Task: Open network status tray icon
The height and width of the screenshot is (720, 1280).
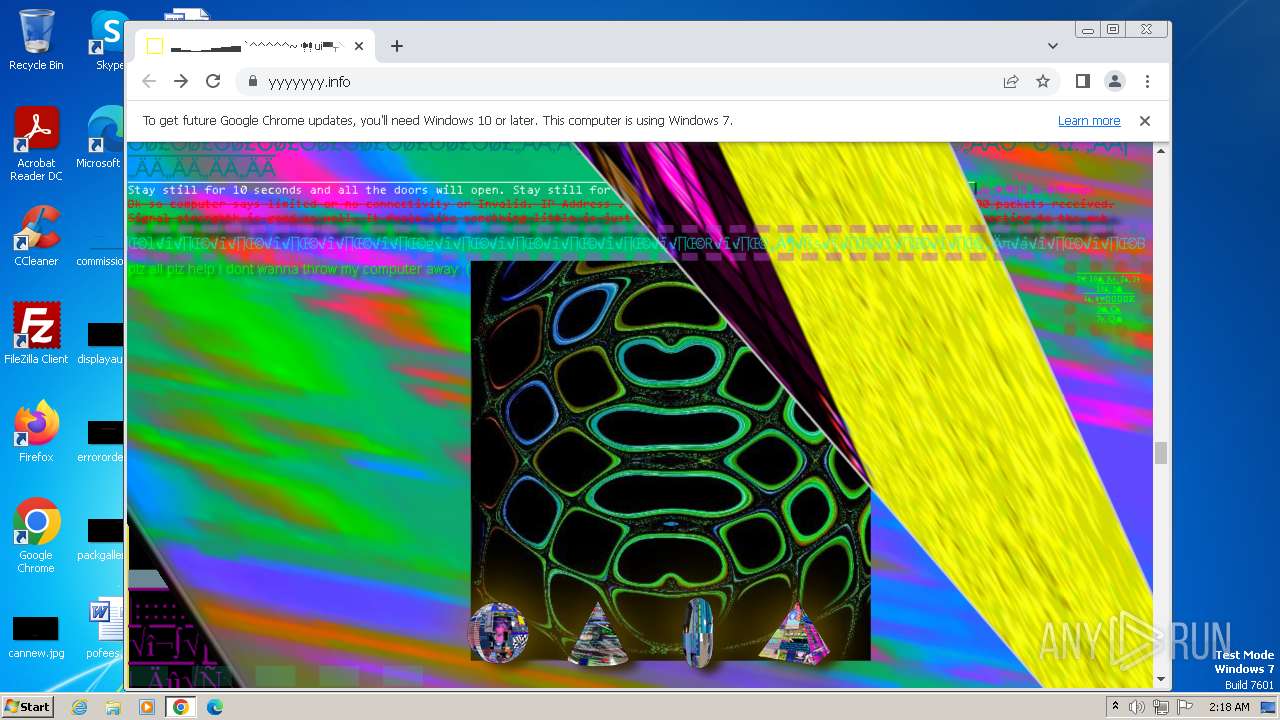Action: (1161, 707)
